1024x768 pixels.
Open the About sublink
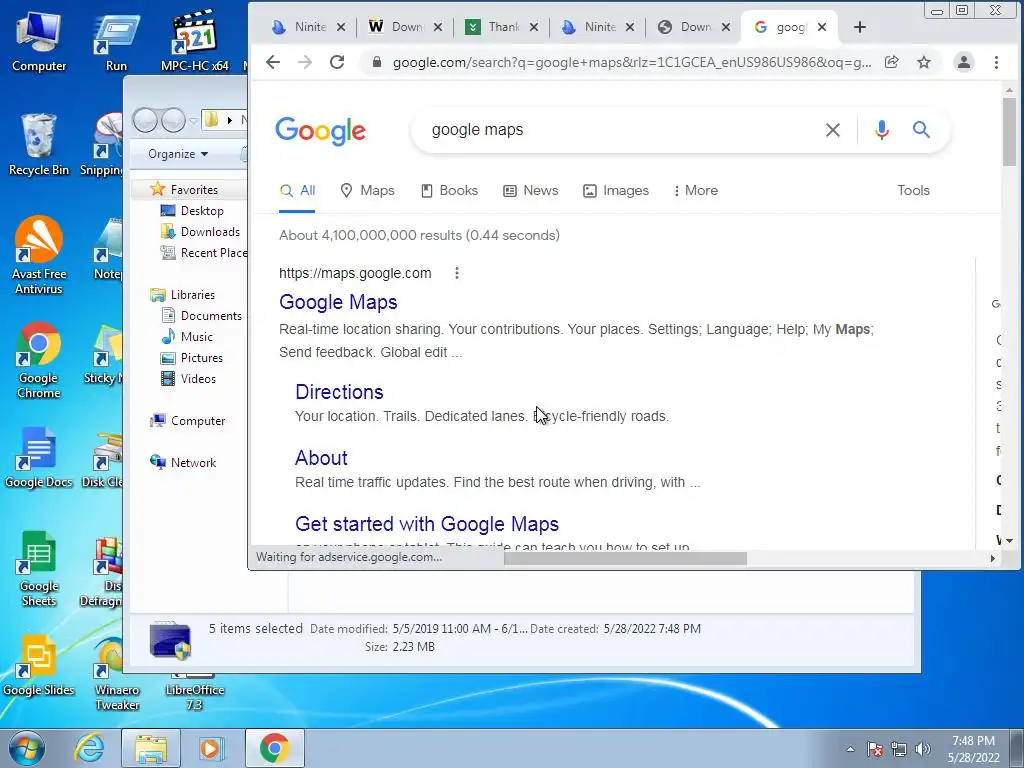pos(321,458)
